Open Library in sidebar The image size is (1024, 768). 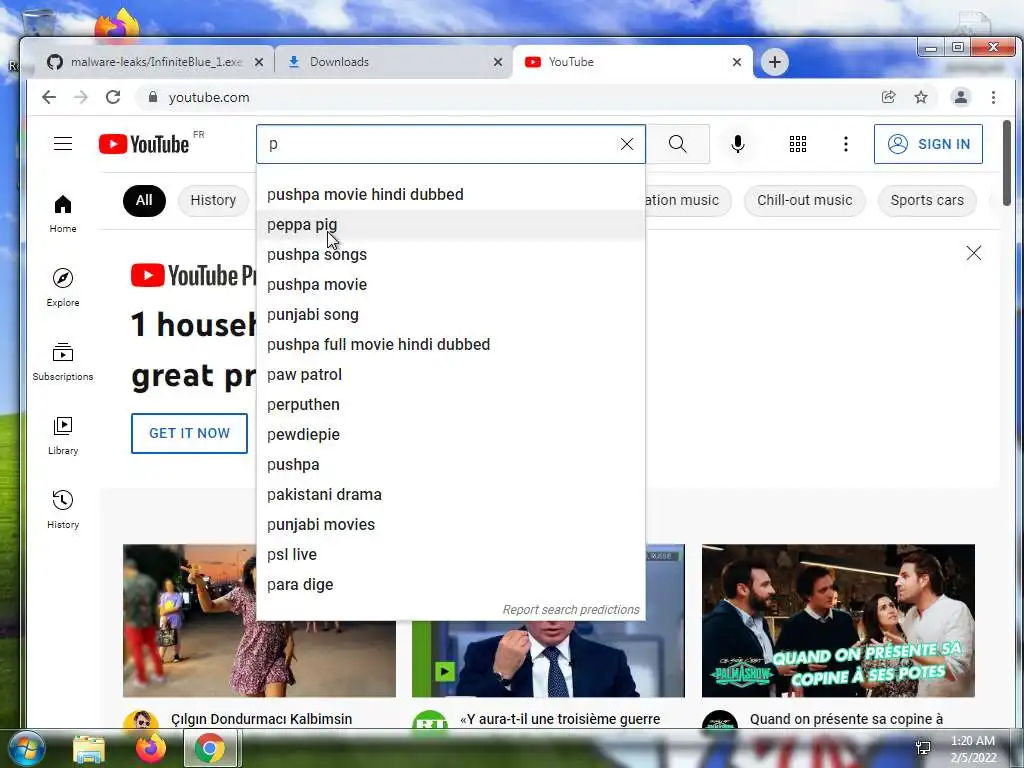click(x=63, y=436)
